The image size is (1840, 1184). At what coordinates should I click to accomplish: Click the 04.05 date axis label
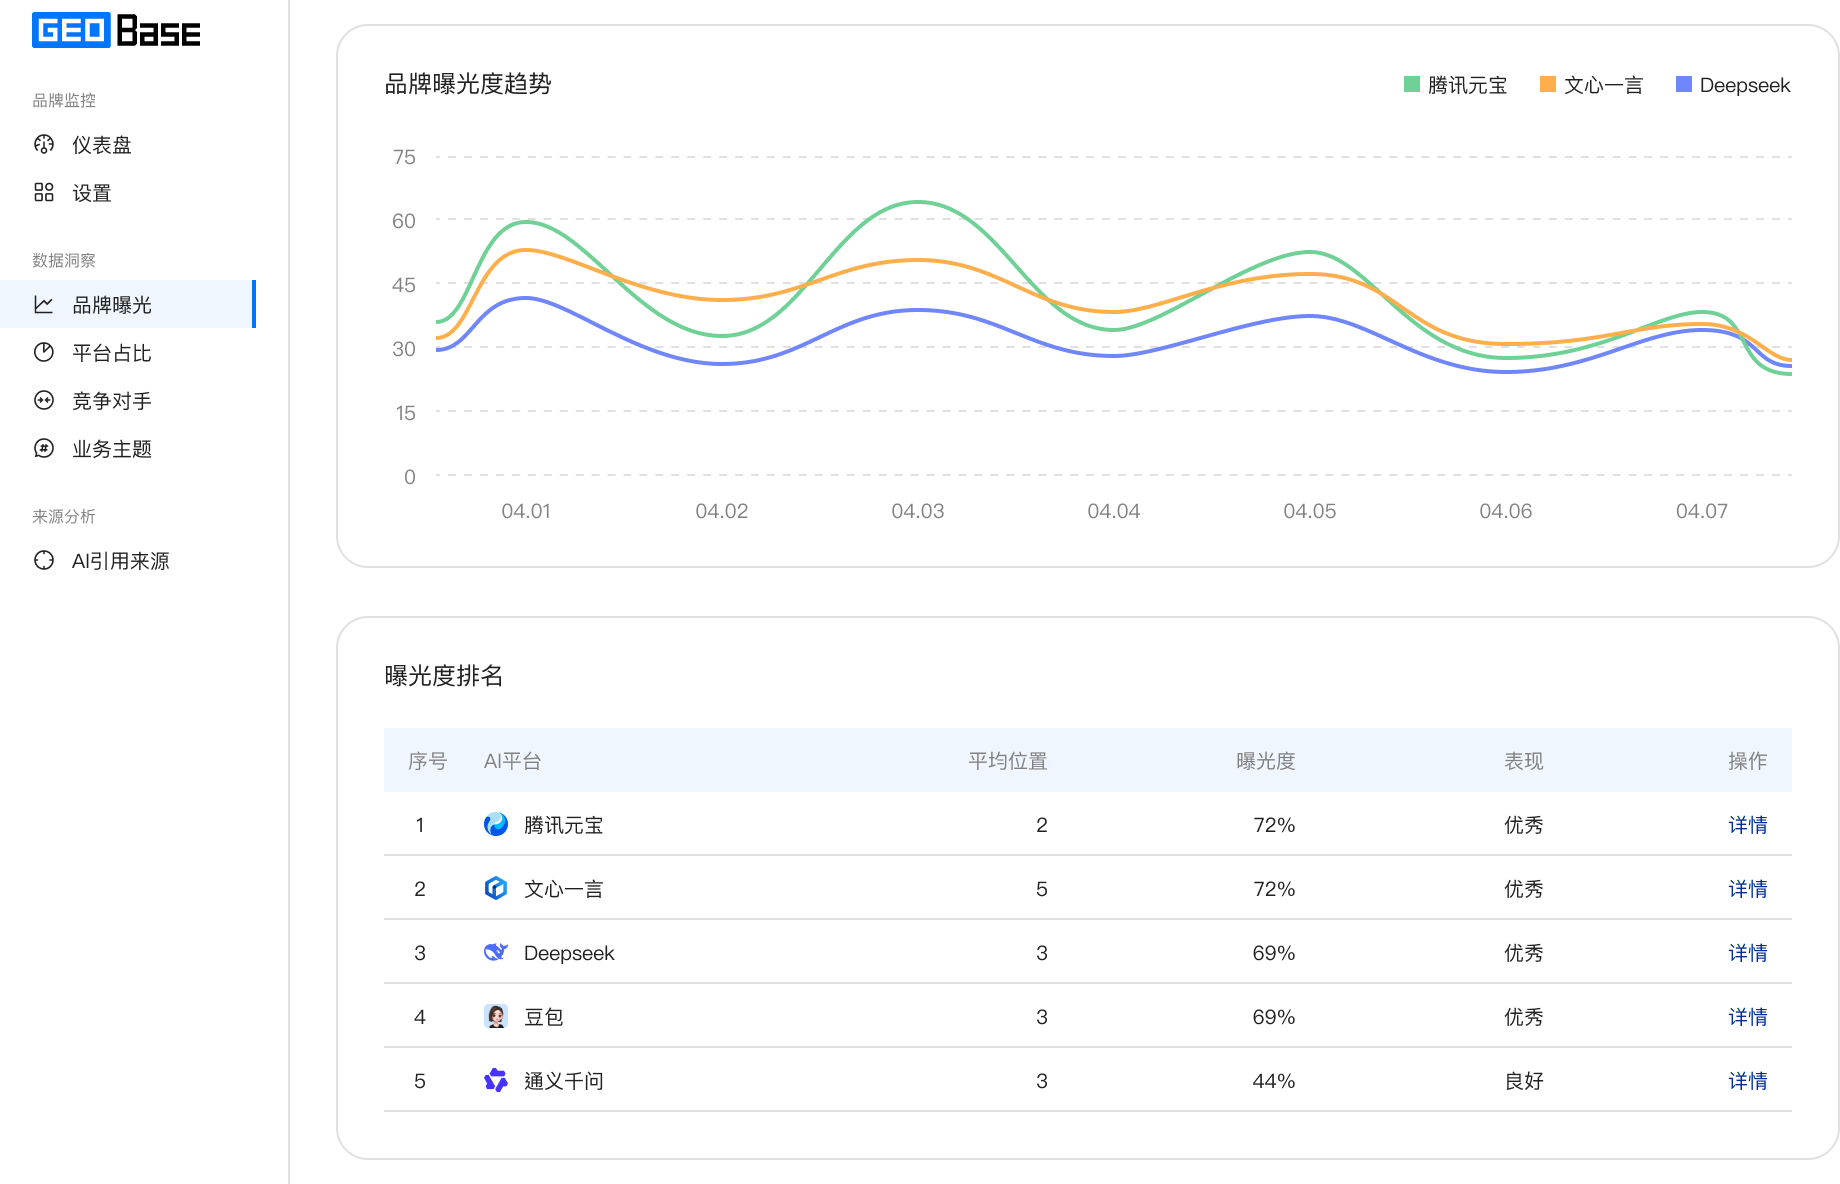(x=1310, y=511)
